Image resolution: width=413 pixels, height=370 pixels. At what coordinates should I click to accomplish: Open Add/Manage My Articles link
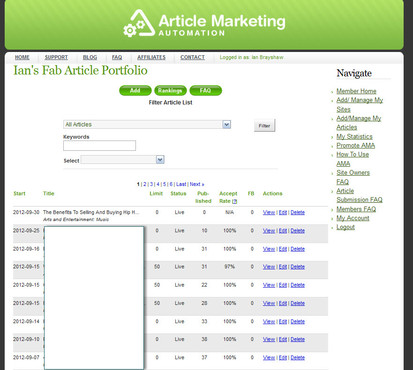359,123
